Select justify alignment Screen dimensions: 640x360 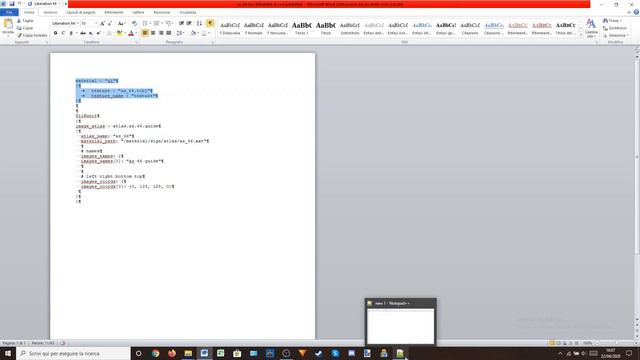pos(169,33)
